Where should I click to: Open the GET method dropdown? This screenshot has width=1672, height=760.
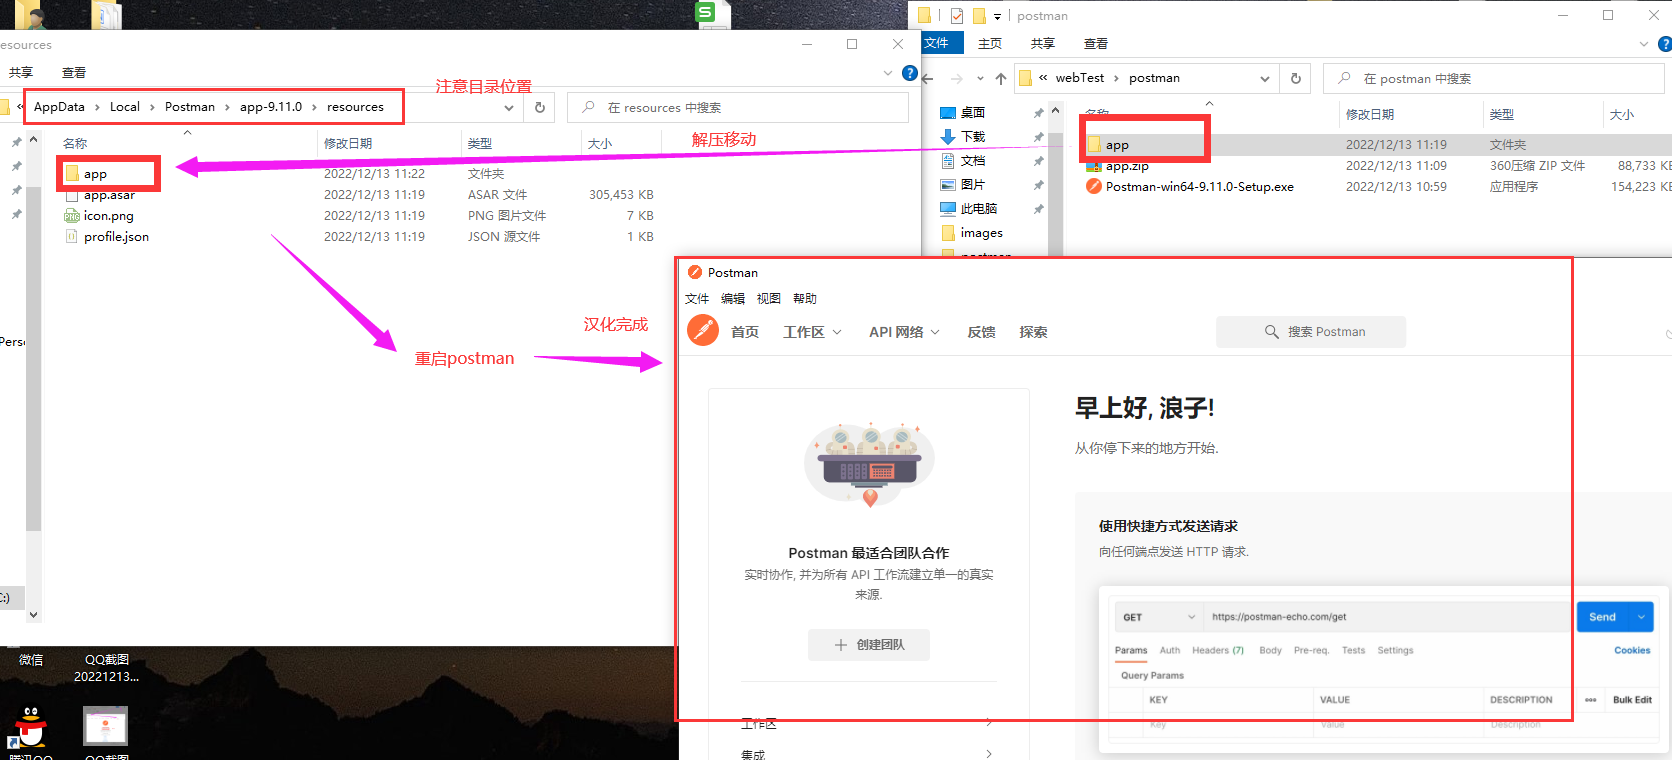click(1159, 617)
